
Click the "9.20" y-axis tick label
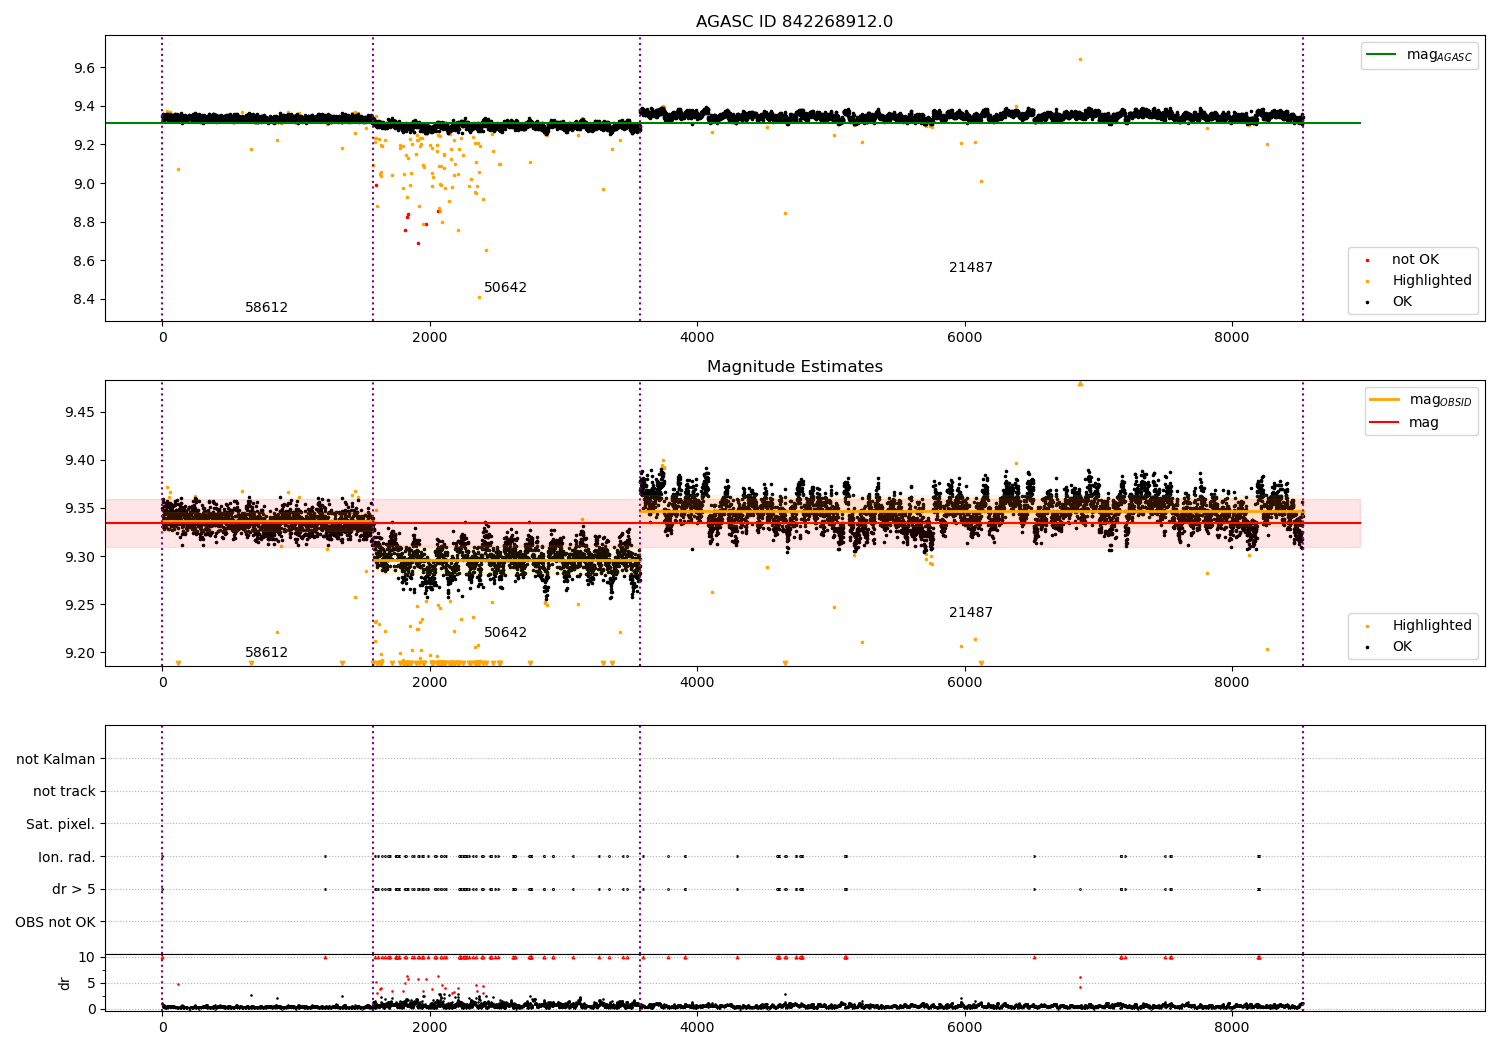[80, 653]
